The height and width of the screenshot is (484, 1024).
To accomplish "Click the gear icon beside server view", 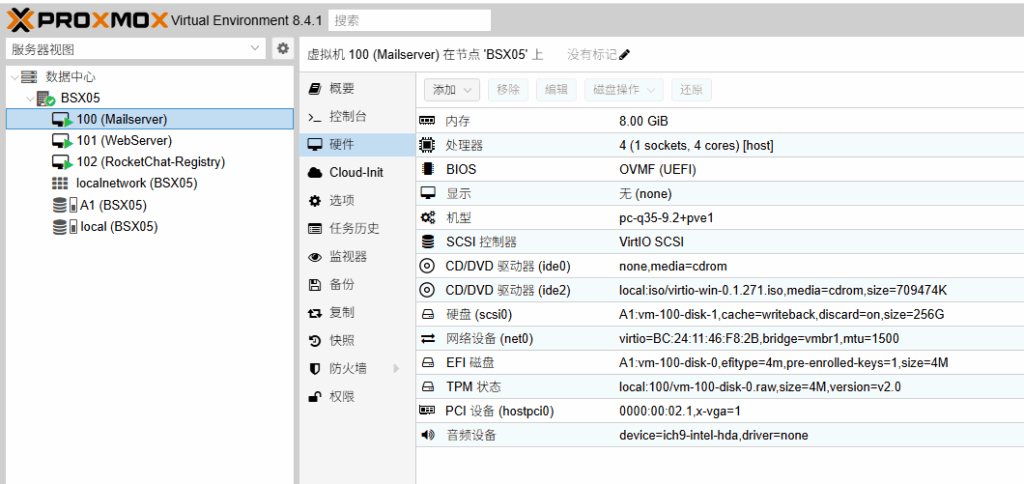I will pos(283,49).
